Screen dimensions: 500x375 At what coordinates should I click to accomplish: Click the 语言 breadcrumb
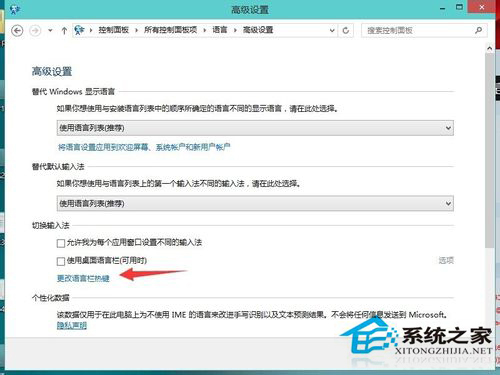(x=219, y=30)
